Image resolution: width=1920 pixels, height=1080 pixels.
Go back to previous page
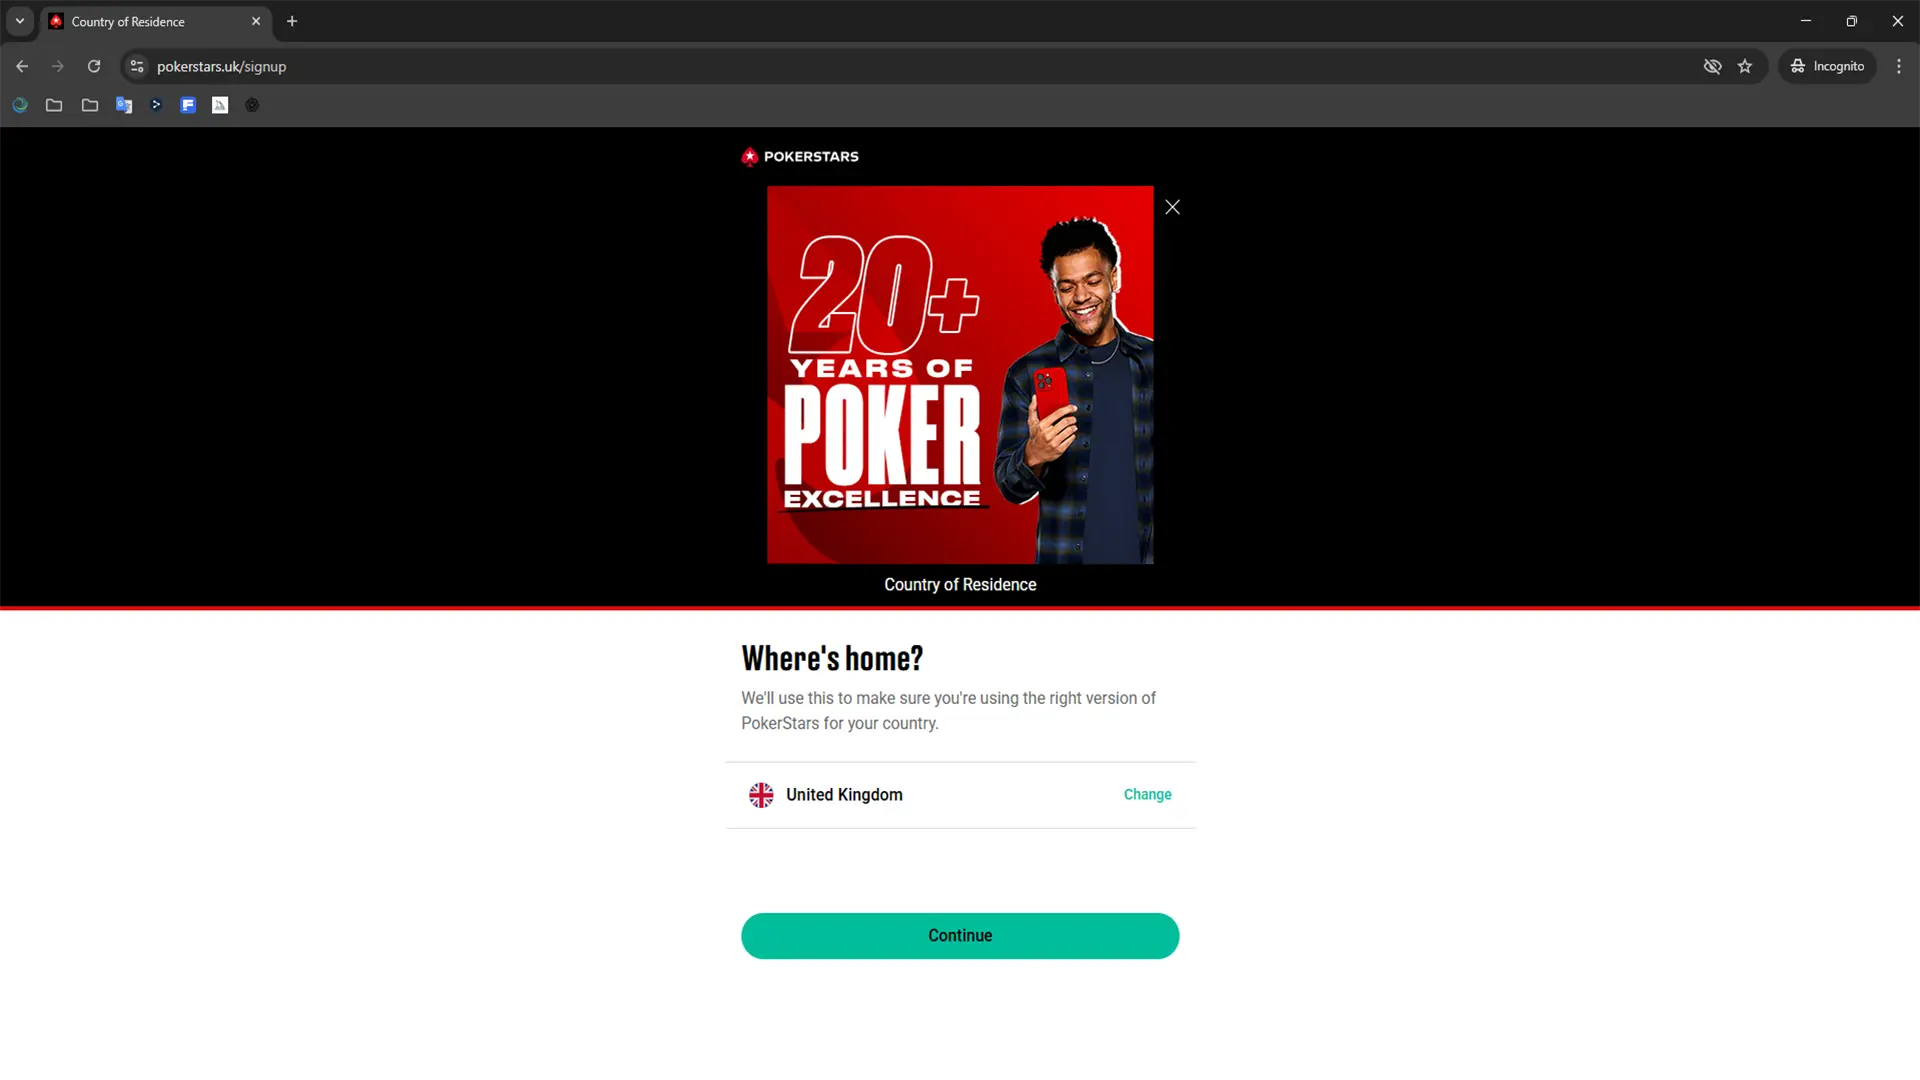click(22, 66)
